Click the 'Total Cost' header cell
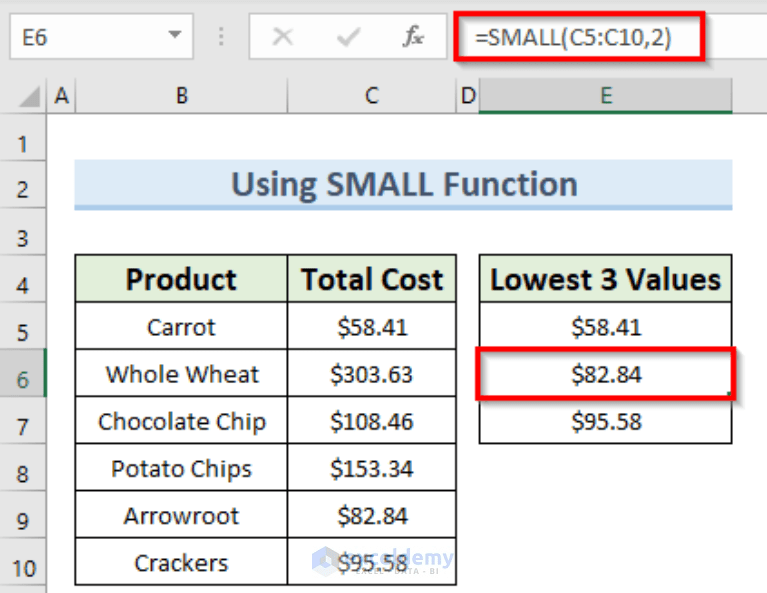 [x=372, y=279]
